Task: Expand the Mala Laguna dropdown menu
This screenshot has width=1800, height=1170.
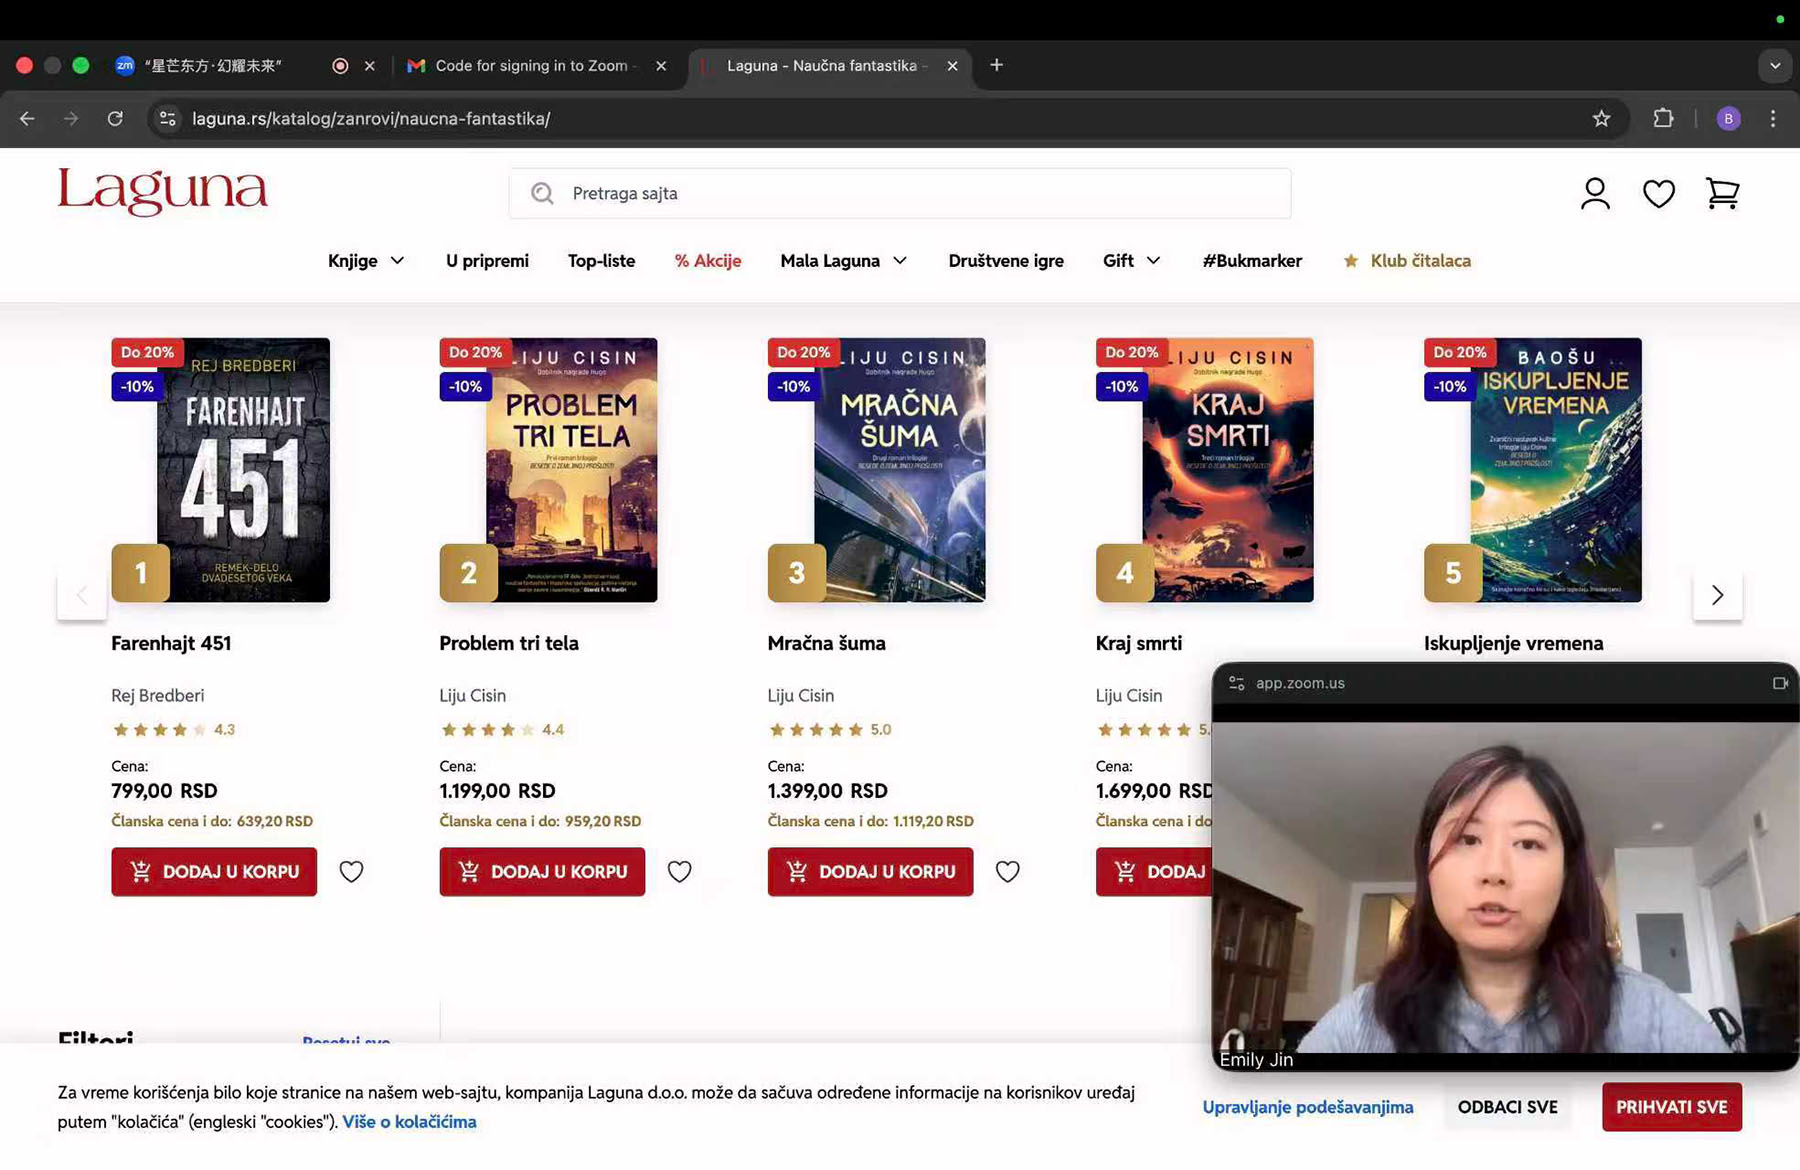Action: pos(843,261)
